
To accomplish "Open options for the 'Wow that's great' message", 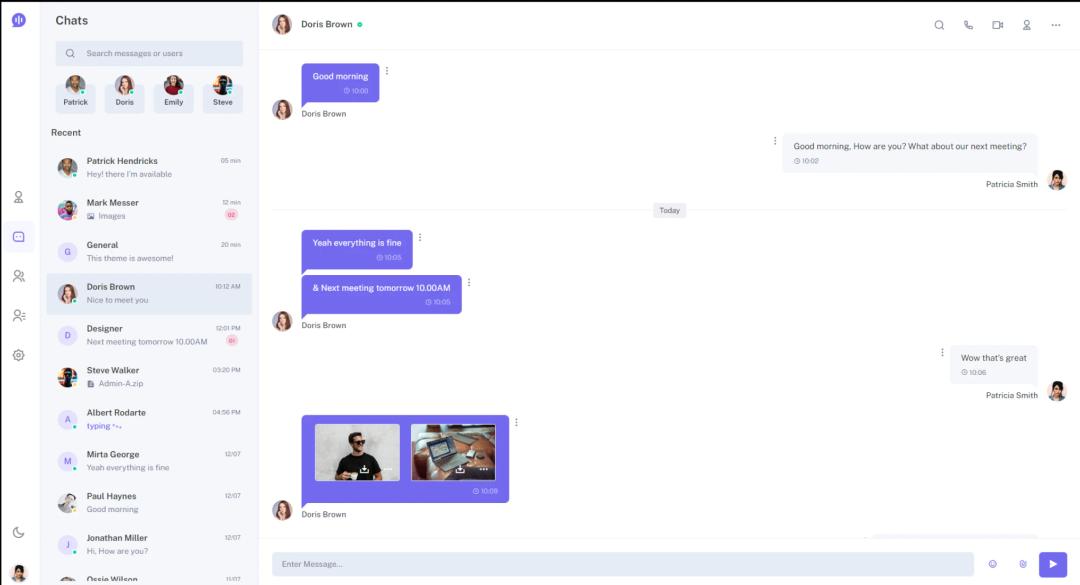I will click(x=942, y=352).
